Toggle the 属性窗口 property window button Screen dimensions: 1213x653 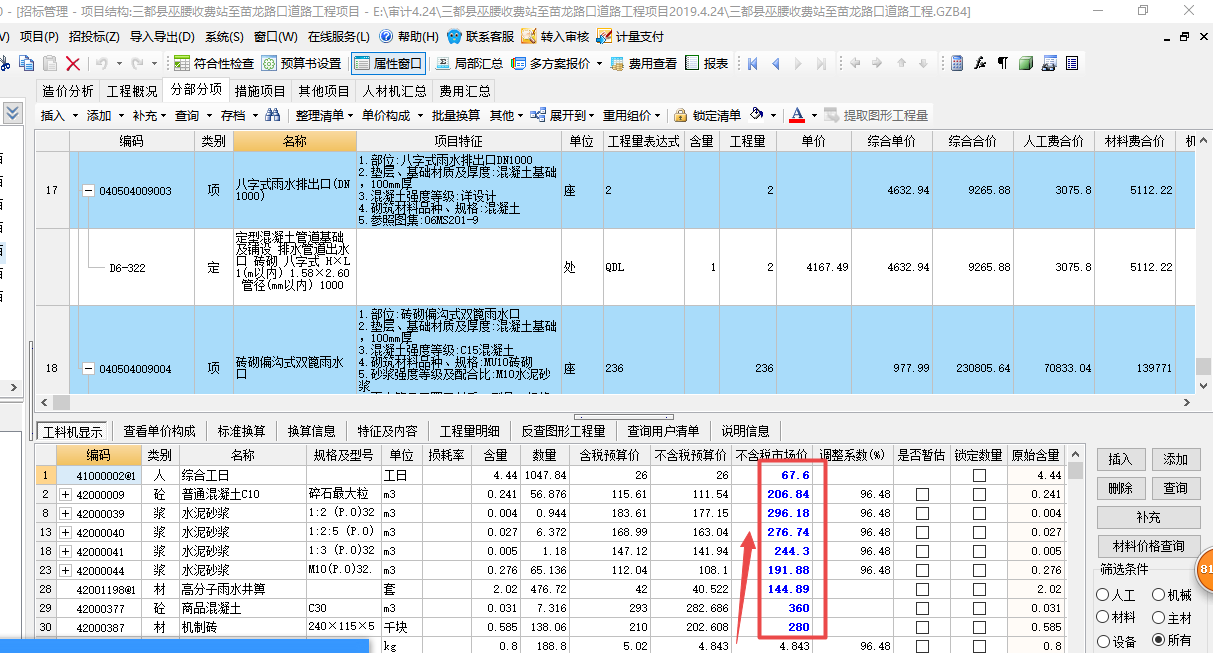pos(388,63)
